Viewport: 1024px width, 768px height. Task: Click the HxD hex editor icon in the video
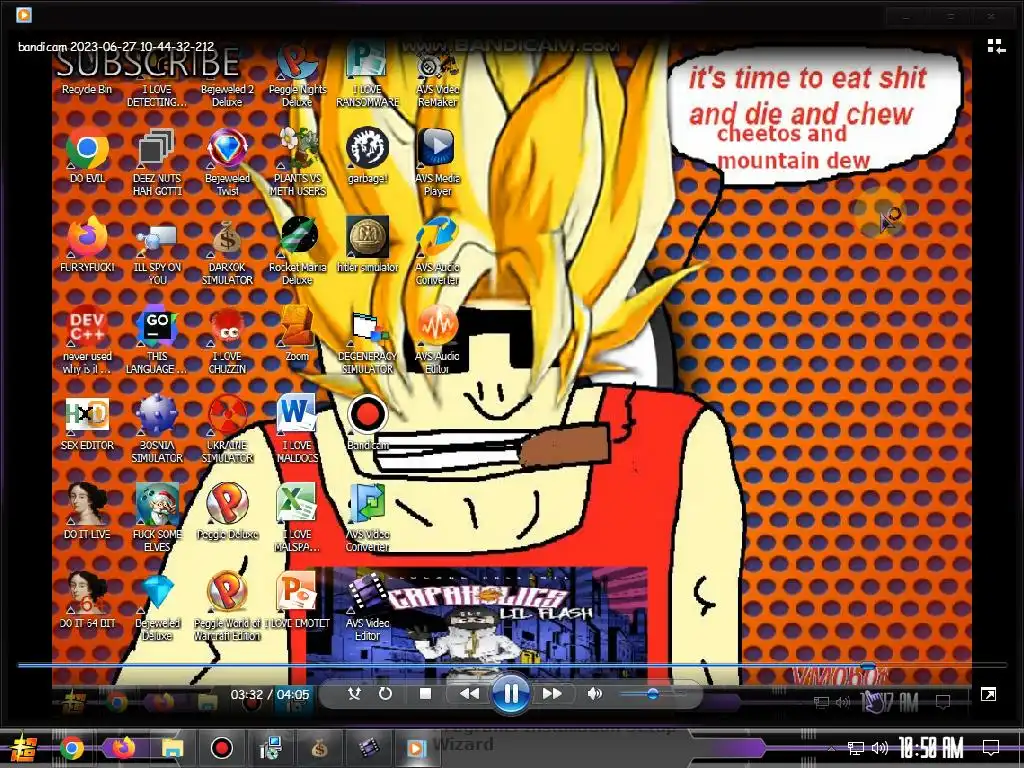click(x=87, y=422)
